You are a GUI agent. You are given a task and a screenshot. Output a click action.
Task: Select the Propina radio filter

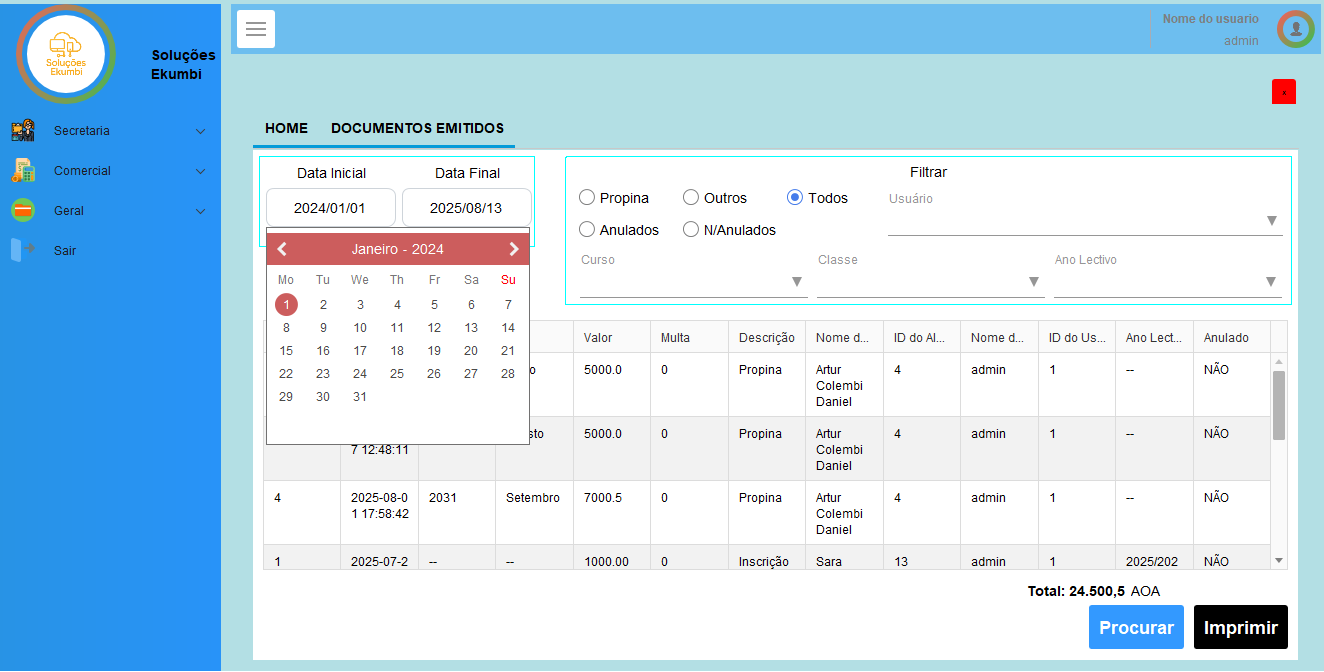[587, 198]
